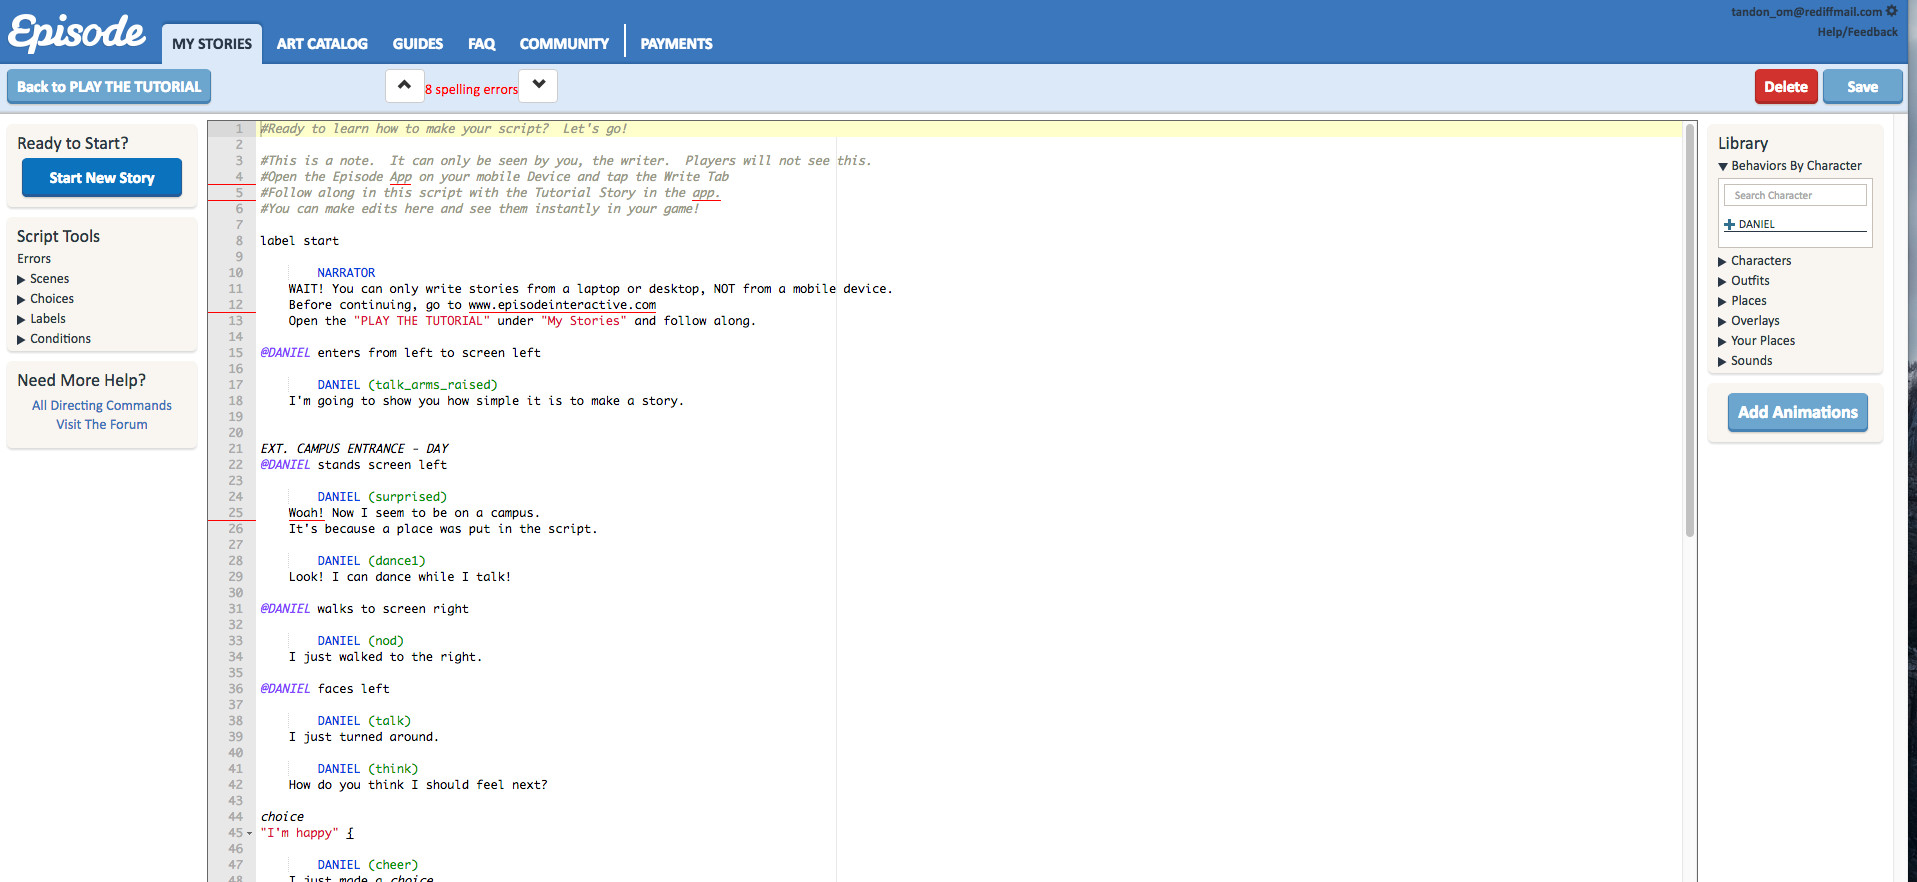The image size is (1917, 882).
Task: Open the My Stories tab
Action: pyautogui.click(x=212, y=44)
